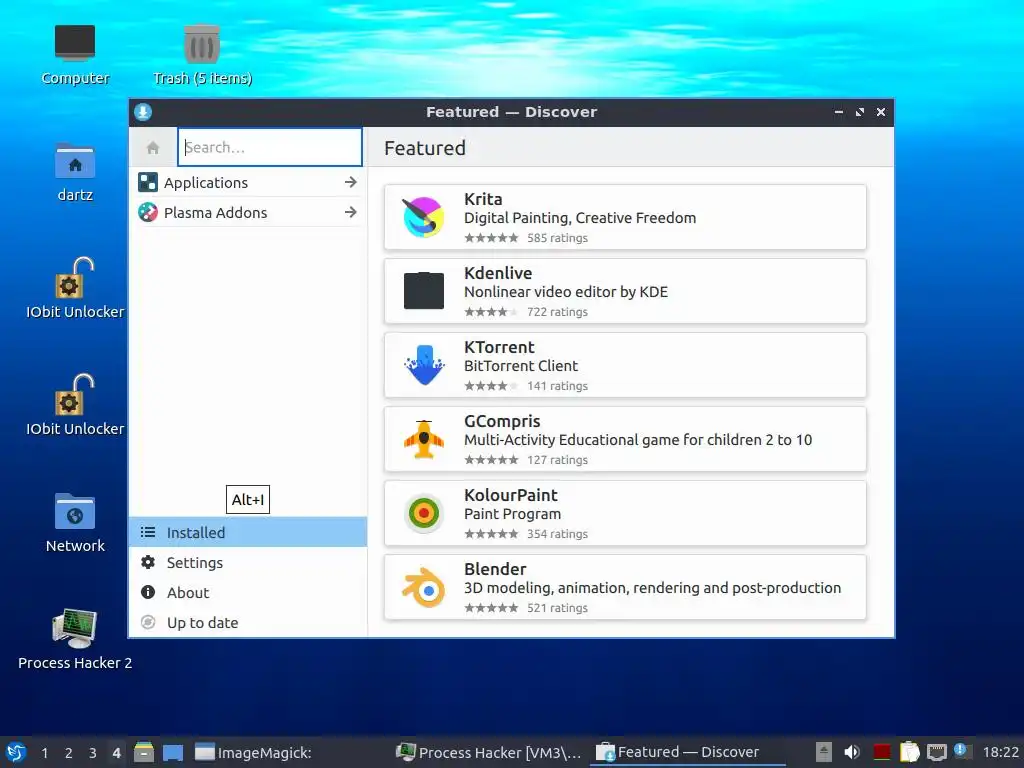Click the Up to date status
This screenshot has width=1024, height=768.
coord(248,623)
